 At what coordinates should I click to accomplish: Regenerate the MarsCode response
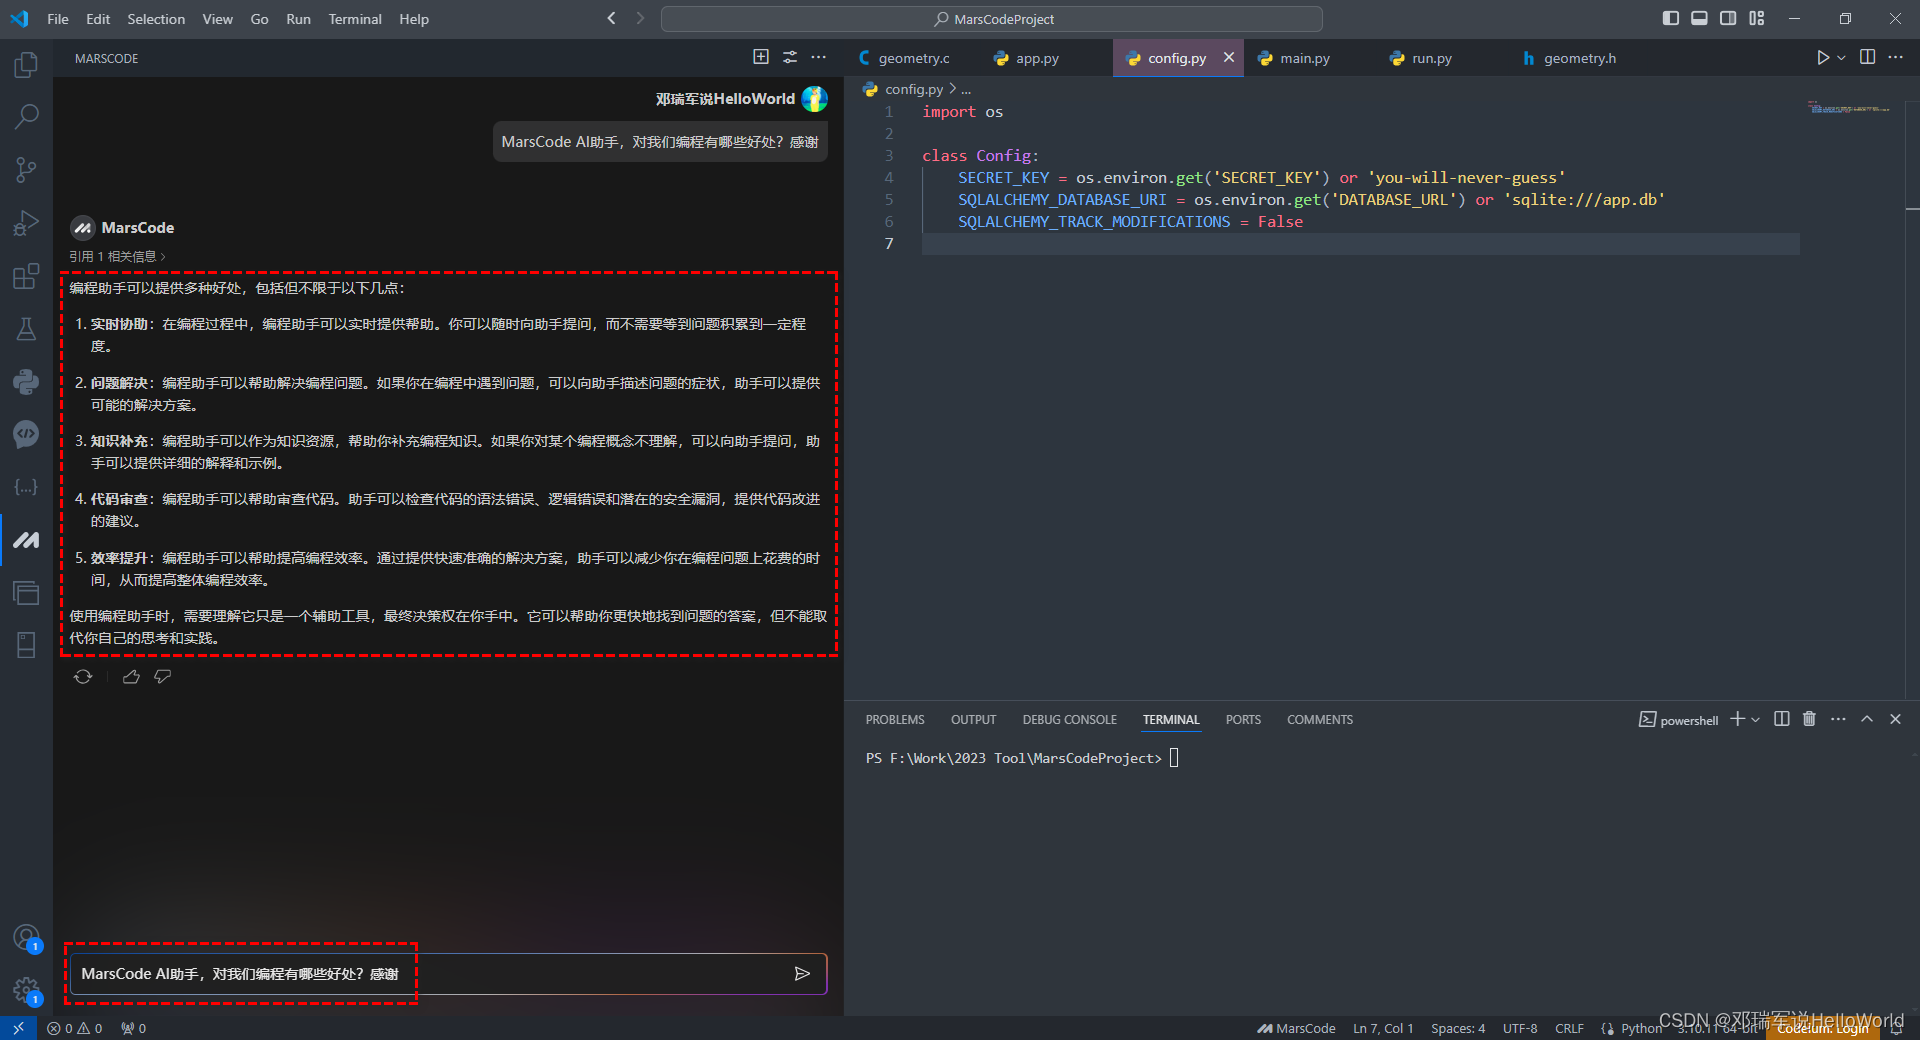click(83, 677)
